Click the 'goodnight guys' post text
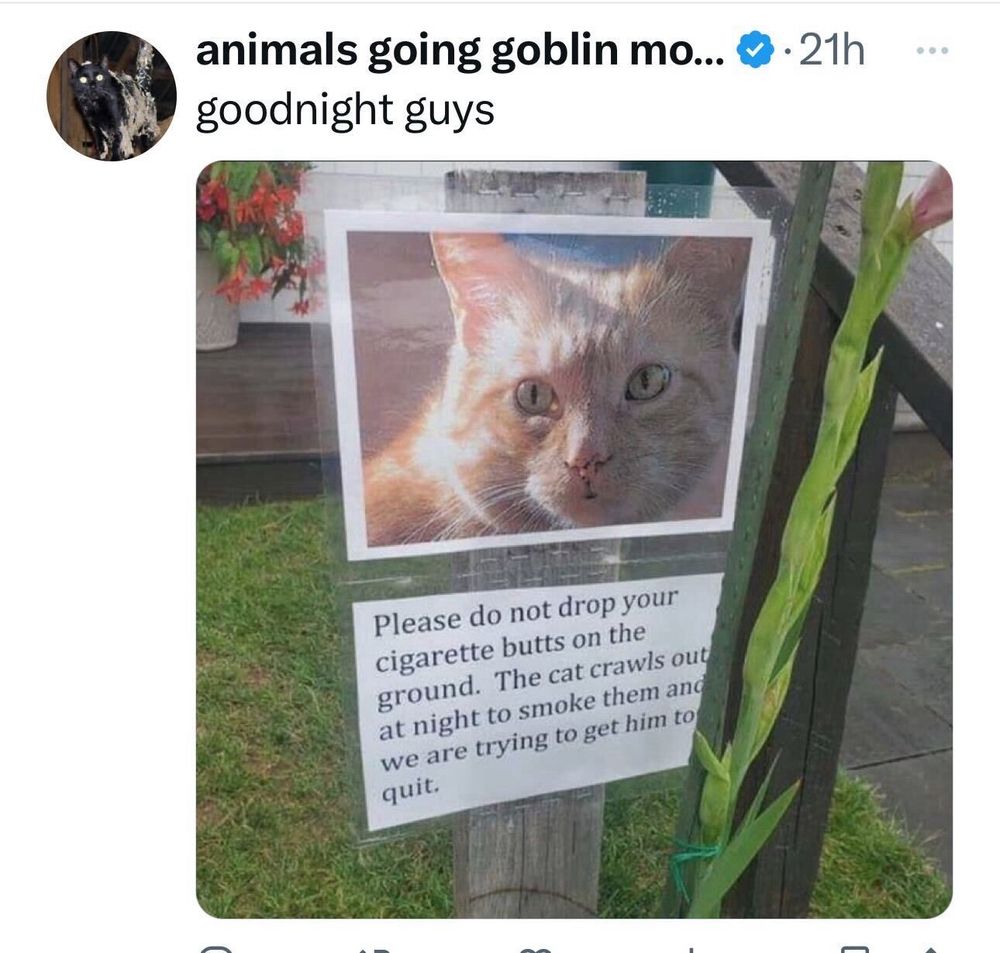 (x=345, y=112)
